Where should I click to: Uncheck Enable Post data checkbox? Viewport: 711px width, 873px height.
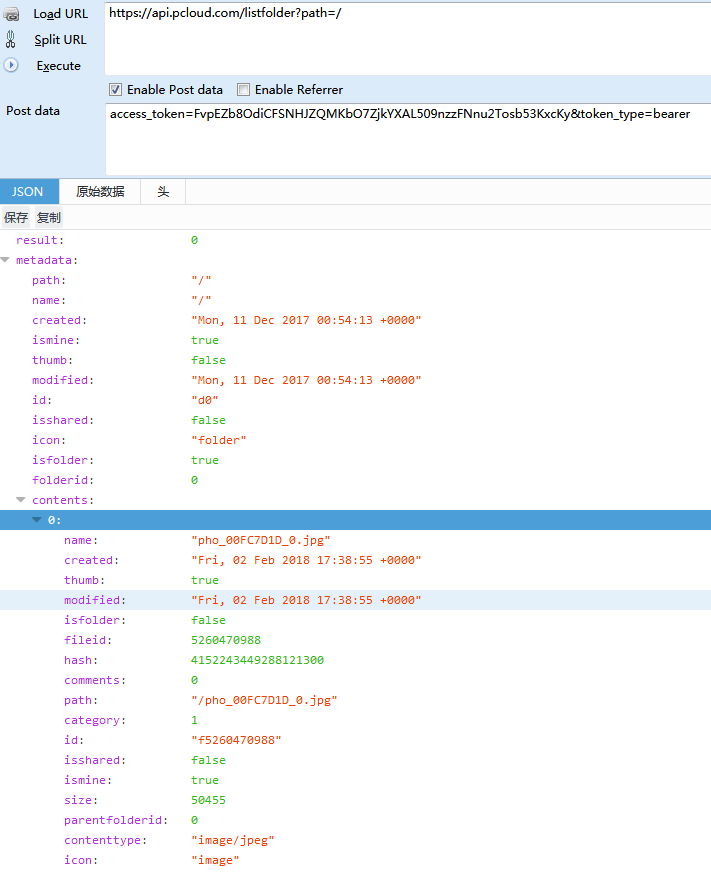click(115, 90)
